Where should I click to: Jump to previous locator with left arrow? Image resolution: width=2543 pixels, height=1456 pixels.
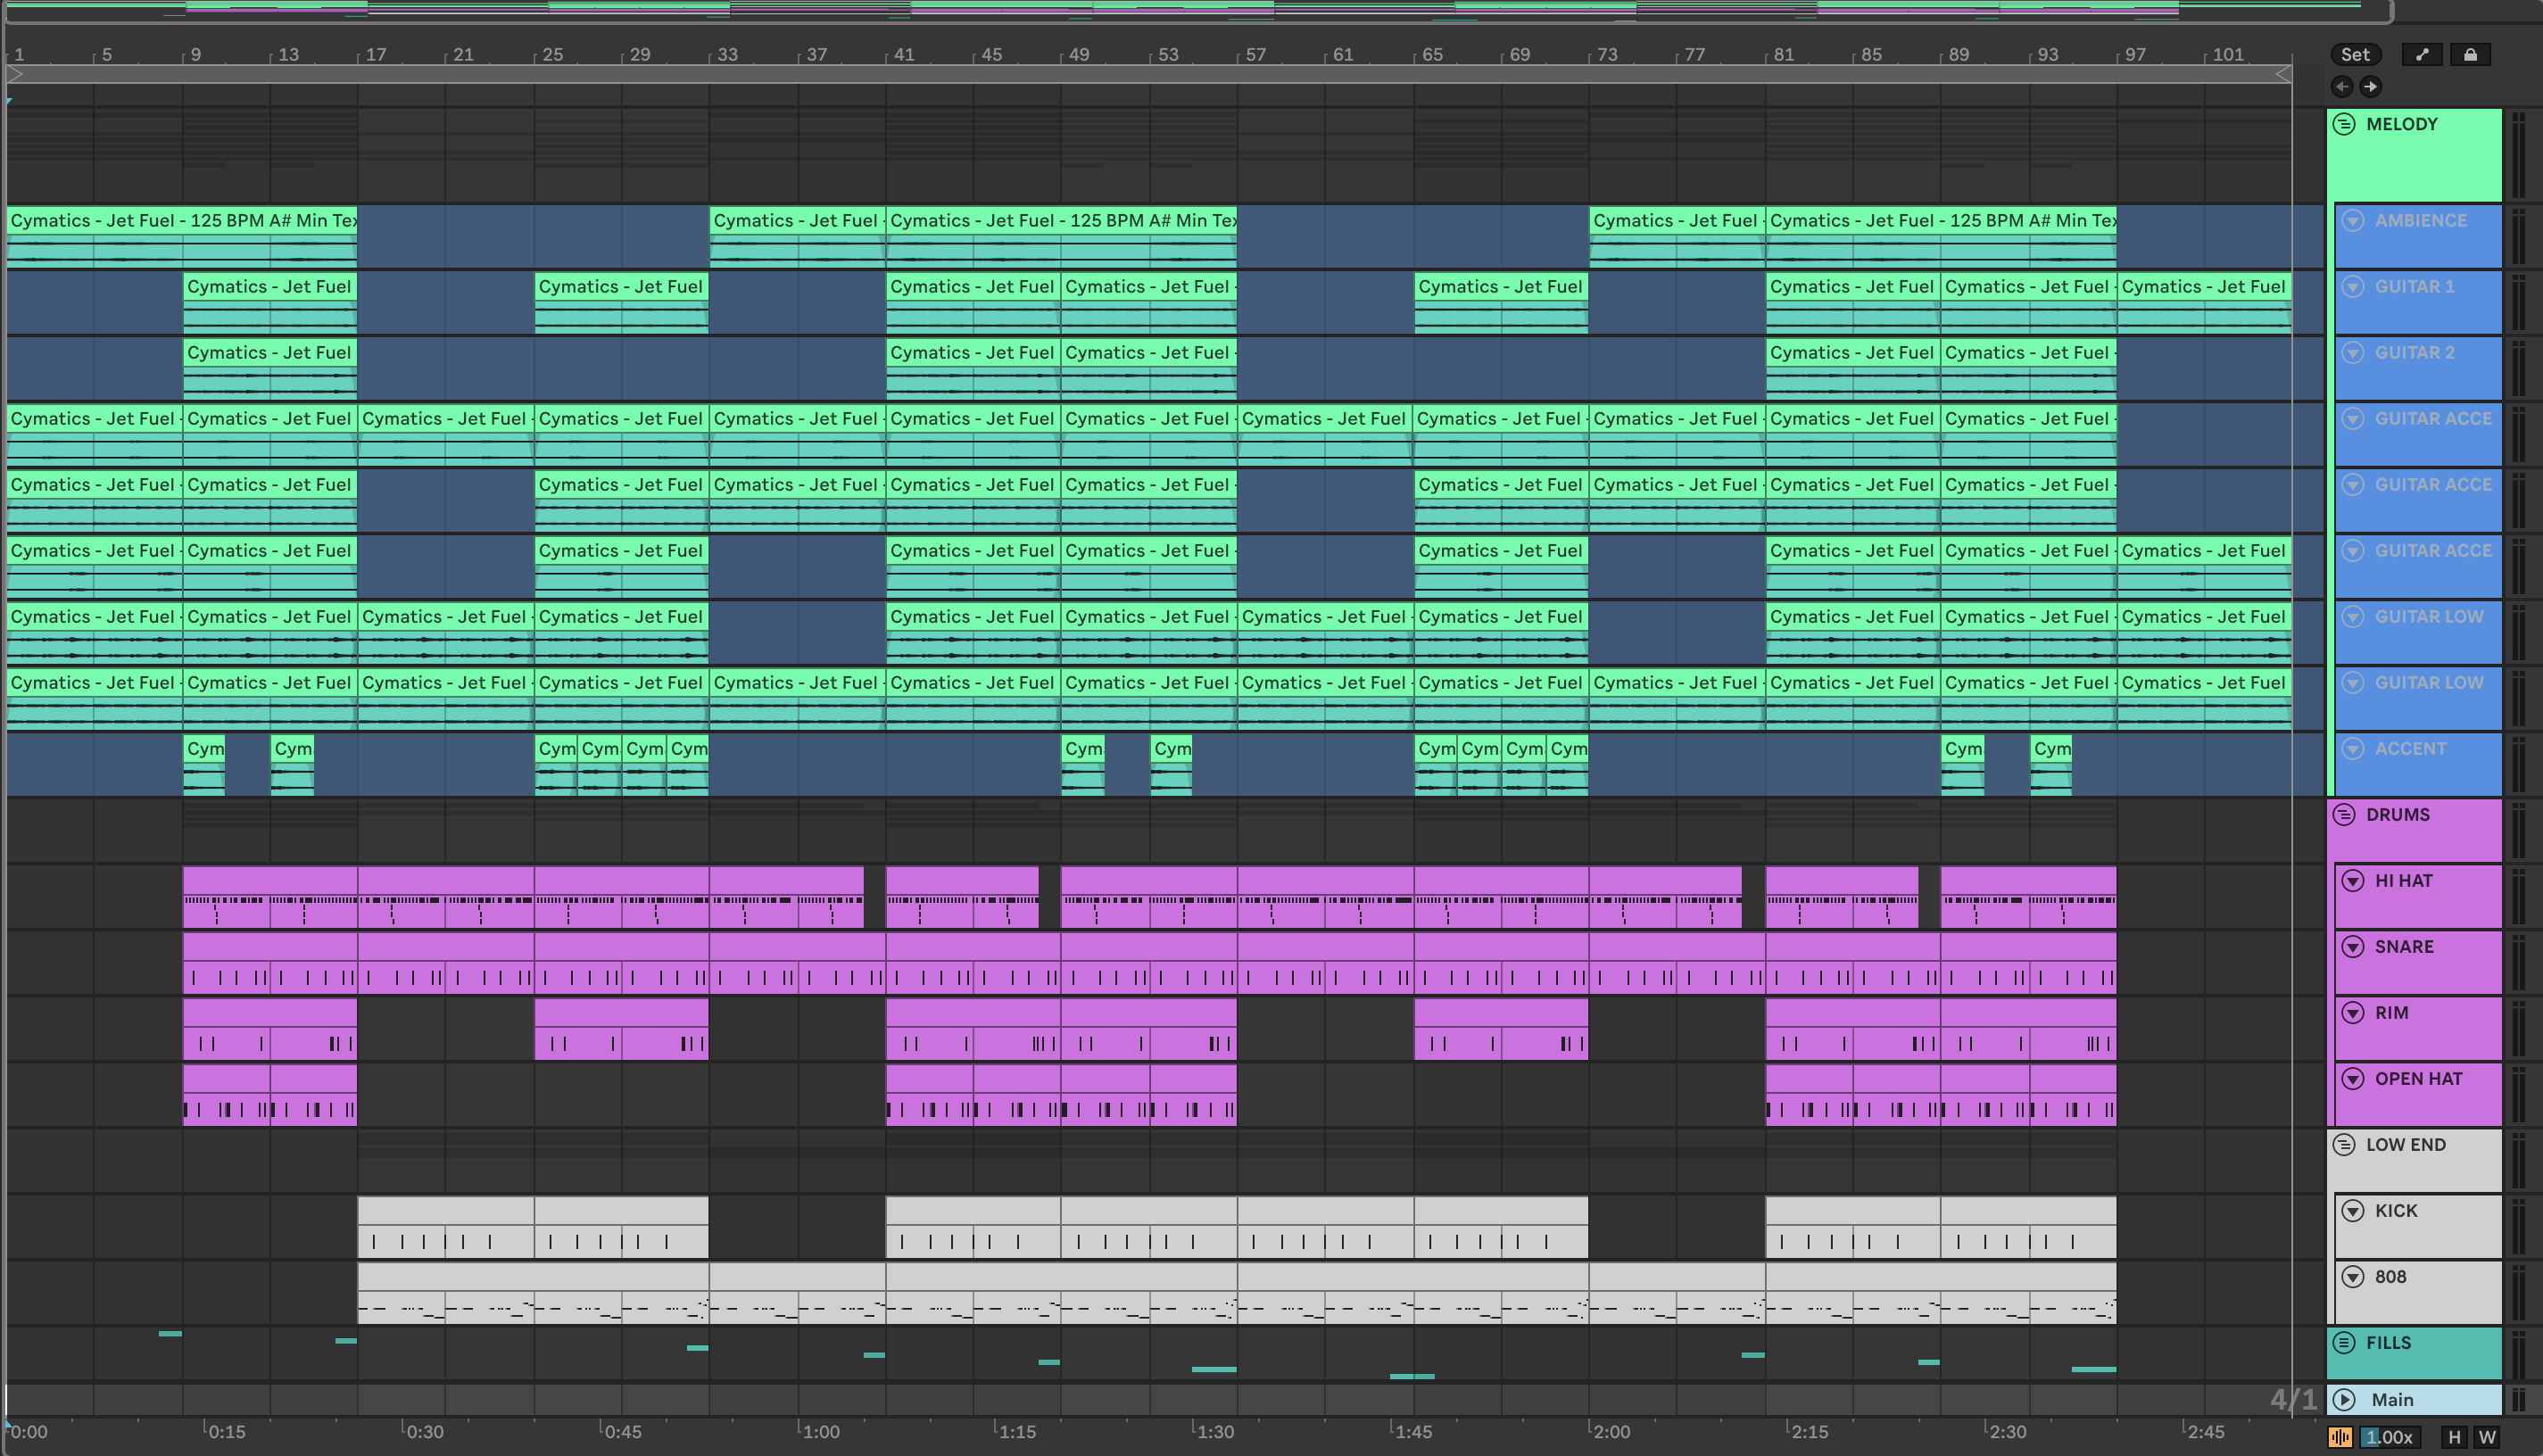click(x=2342, y=87)
